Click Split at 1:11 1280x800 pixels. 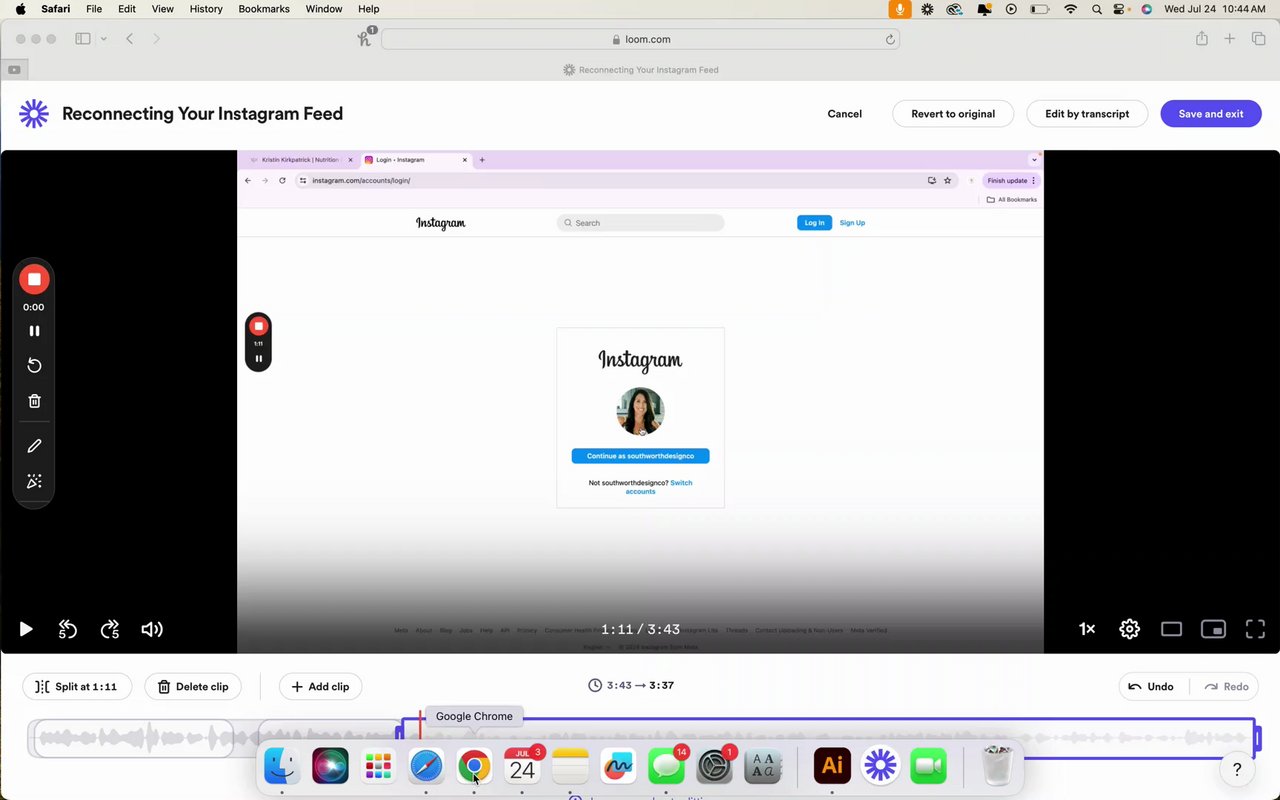coord(77,687)
